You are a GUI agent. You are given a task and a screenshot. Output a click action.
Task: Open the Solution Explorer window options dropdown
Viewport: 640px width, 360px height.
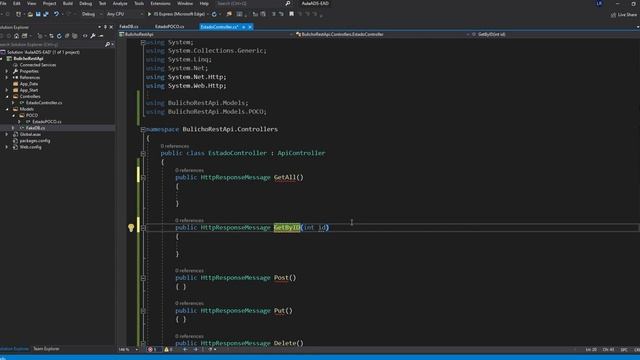coord(100,27)
